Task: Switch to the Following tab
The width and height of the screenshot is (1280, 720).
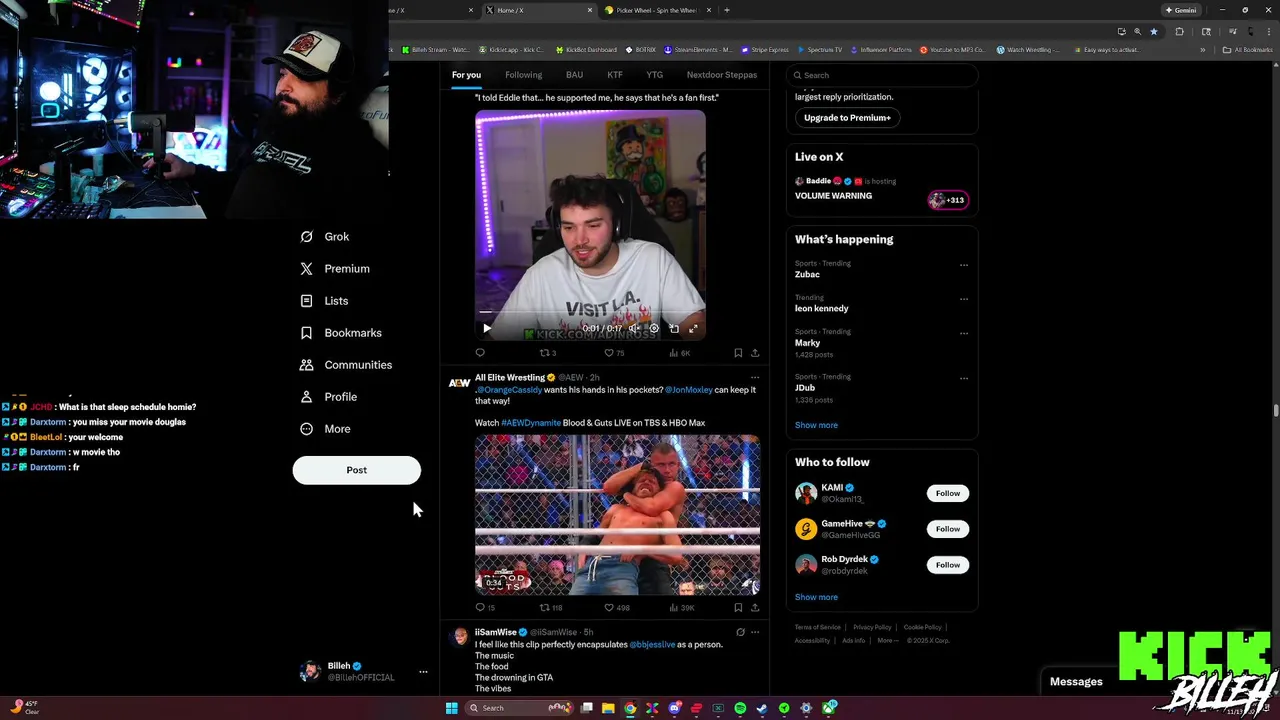Action: tap(523, 75)
